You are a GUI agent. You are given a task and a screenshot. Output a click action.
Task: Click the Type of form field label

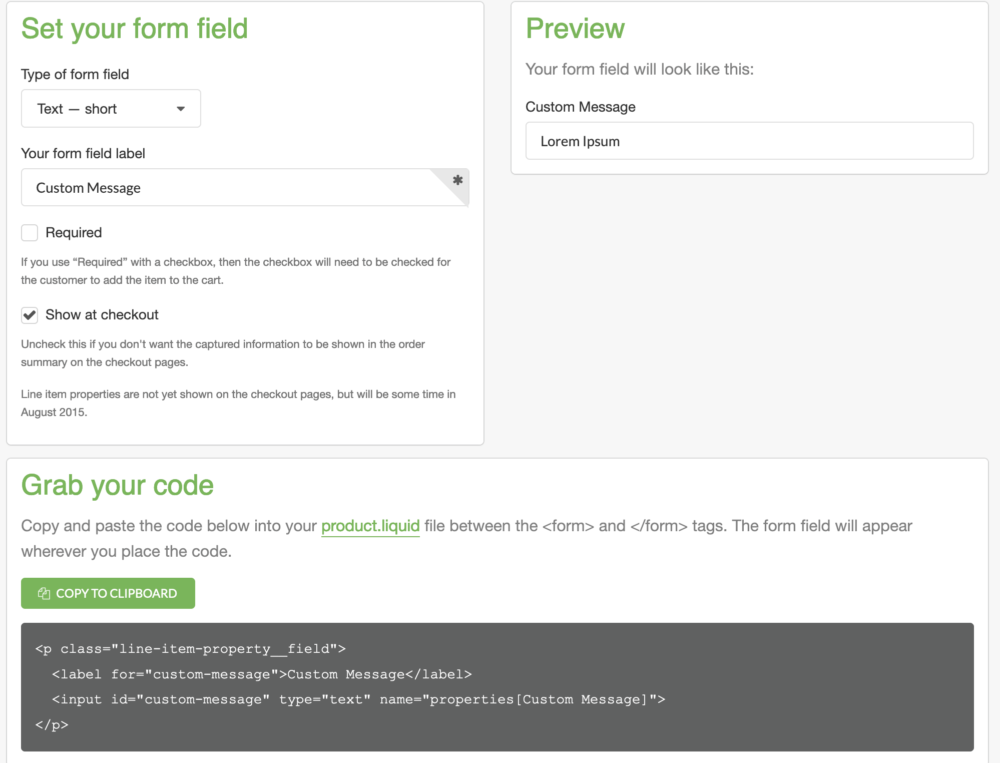pos(75,74)
